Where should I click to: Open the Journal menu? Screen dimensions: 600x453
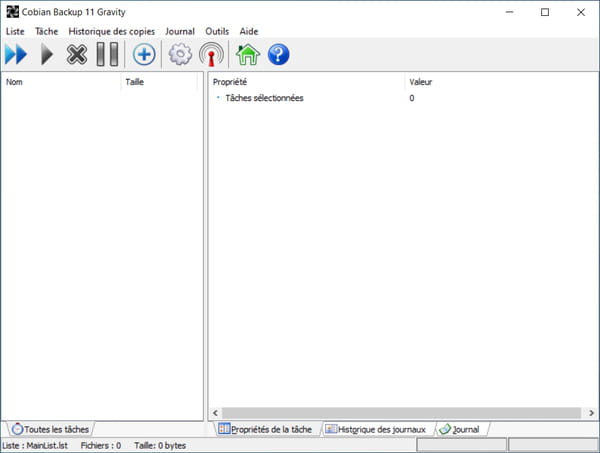180,31
